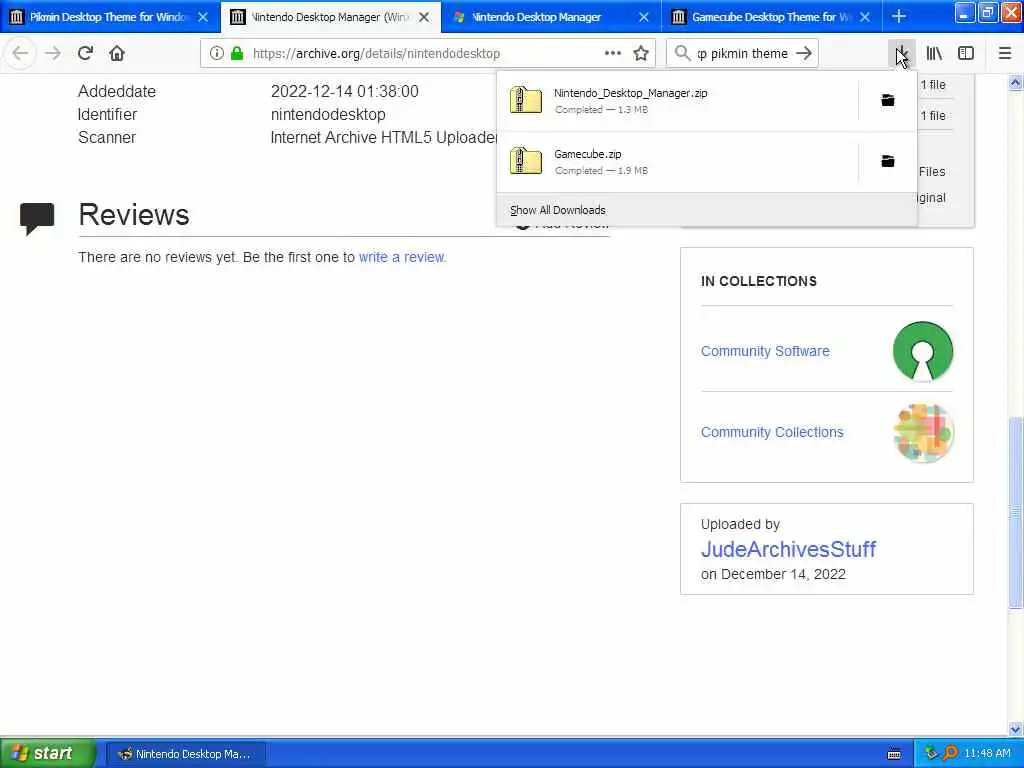The width and height of the screenshot is (1024, 768).
Task: Open containing folder for Gamecube.zip
Action: pyautogui.click(x=888, y=161)
